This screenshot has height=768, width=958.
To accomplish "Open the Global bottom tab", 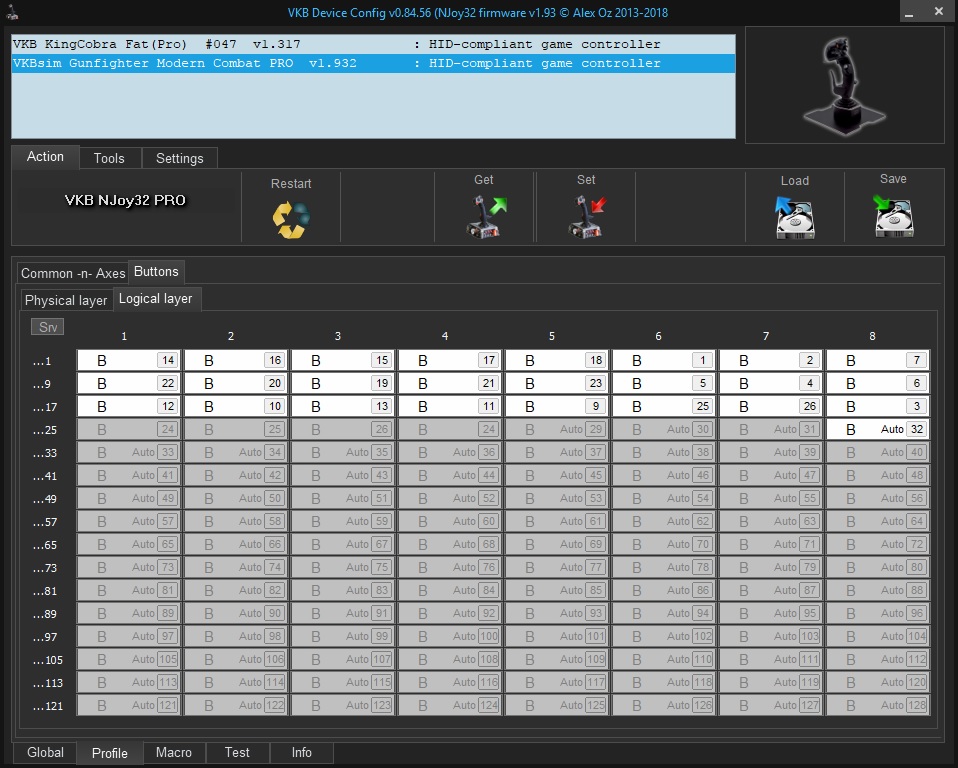I will [x=45, y=753].
